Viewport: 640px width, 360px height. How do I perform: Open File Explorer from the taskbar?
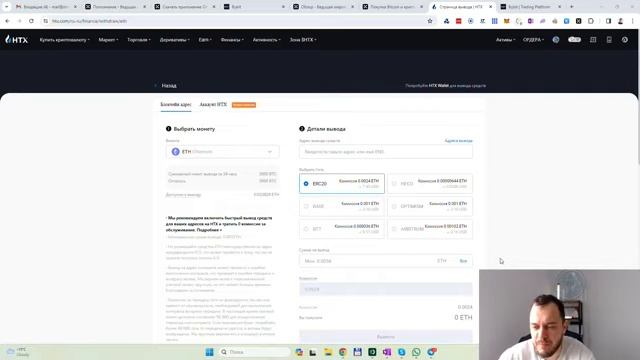[328, 352]
